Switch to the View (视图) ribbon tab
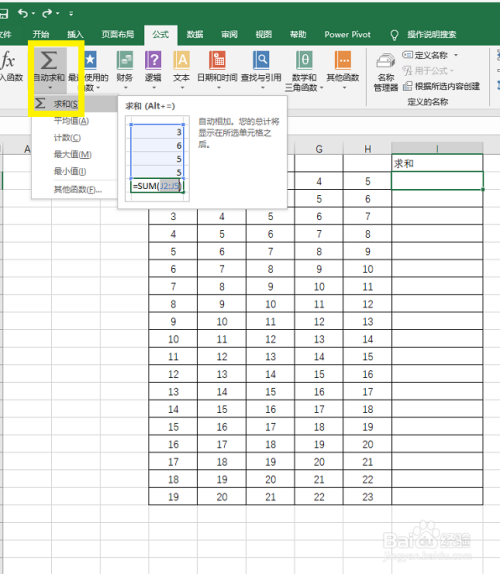The width and height of the screenshot is (500, 574). point(264,35)
